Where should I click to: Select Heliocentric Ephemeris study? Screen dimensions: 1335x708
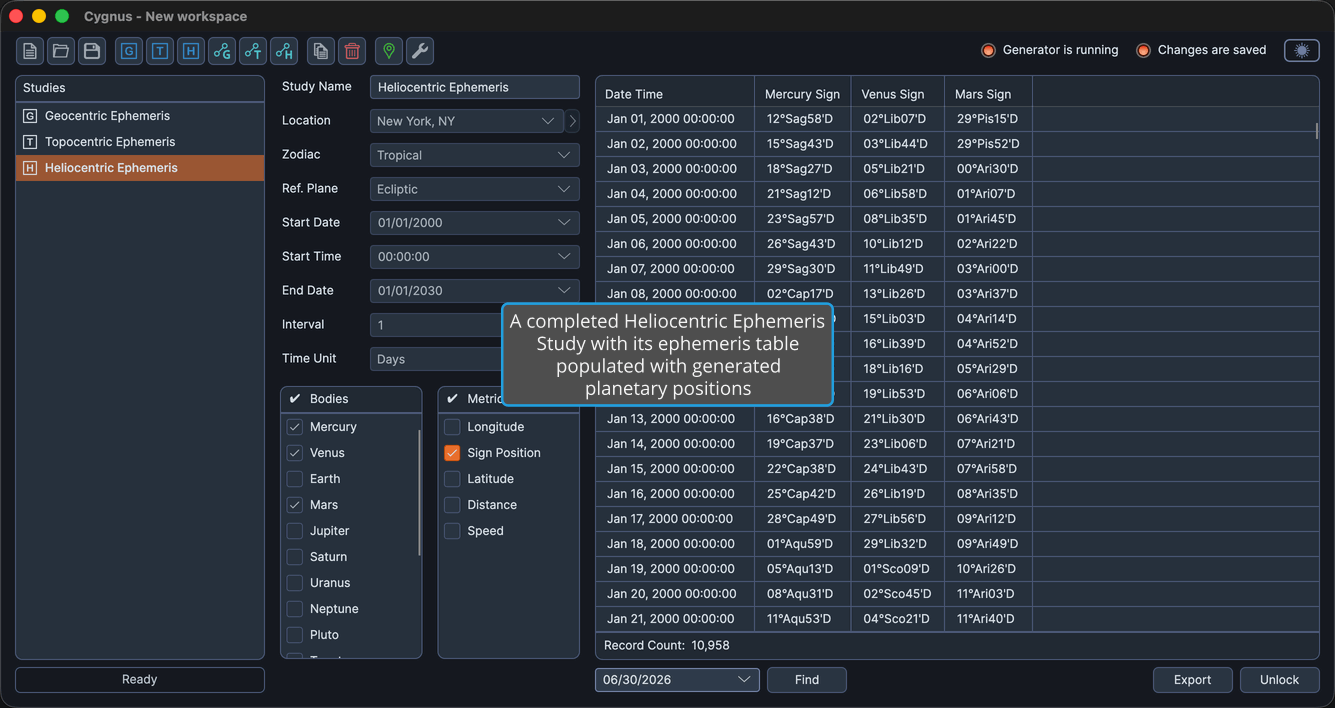tap(140, 168)
